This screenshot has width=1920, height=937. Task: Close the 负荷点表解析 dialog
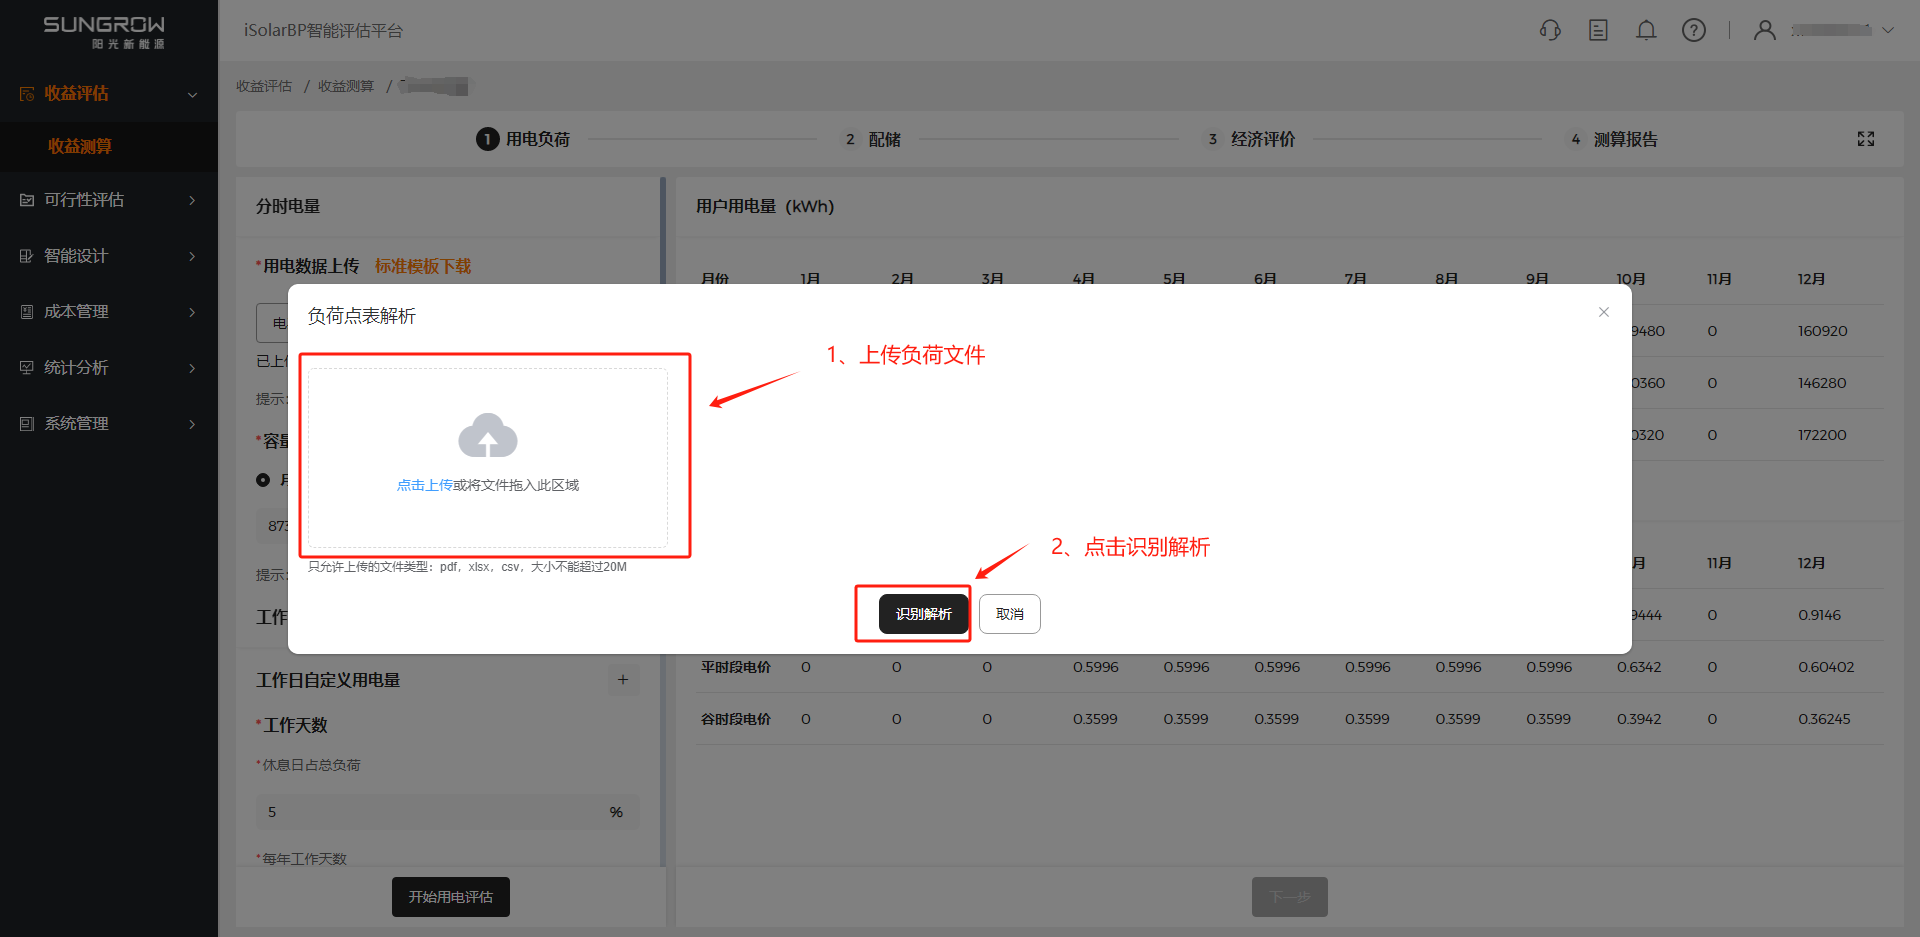[1604, 312]
